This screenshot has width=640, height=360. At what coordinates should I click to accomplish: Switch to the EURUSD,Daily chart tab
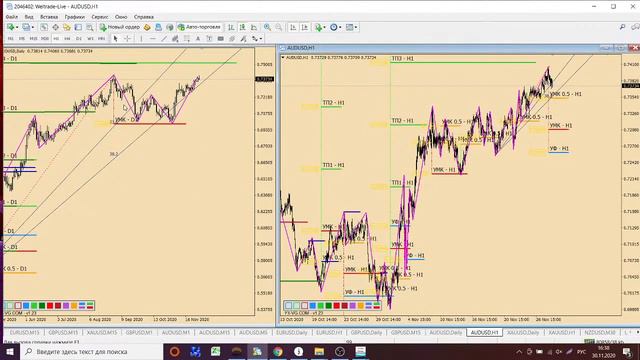pyautogui.click(x=292, y=333)
